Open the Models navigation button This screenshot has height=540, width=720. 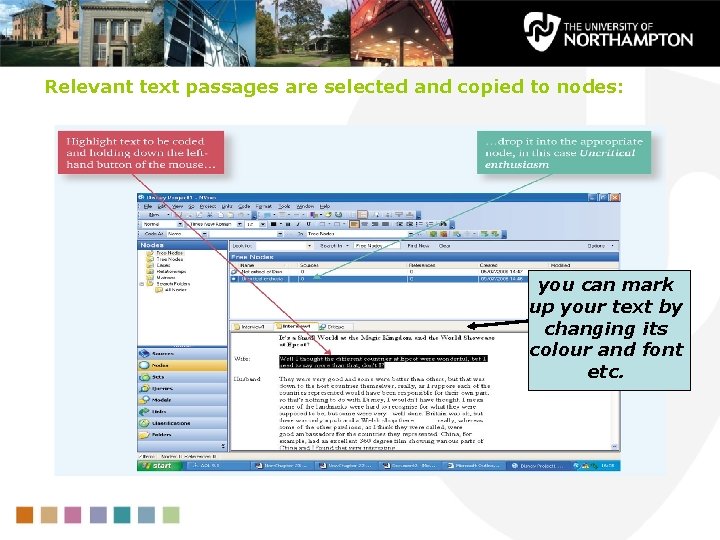(x=182, y=399)
